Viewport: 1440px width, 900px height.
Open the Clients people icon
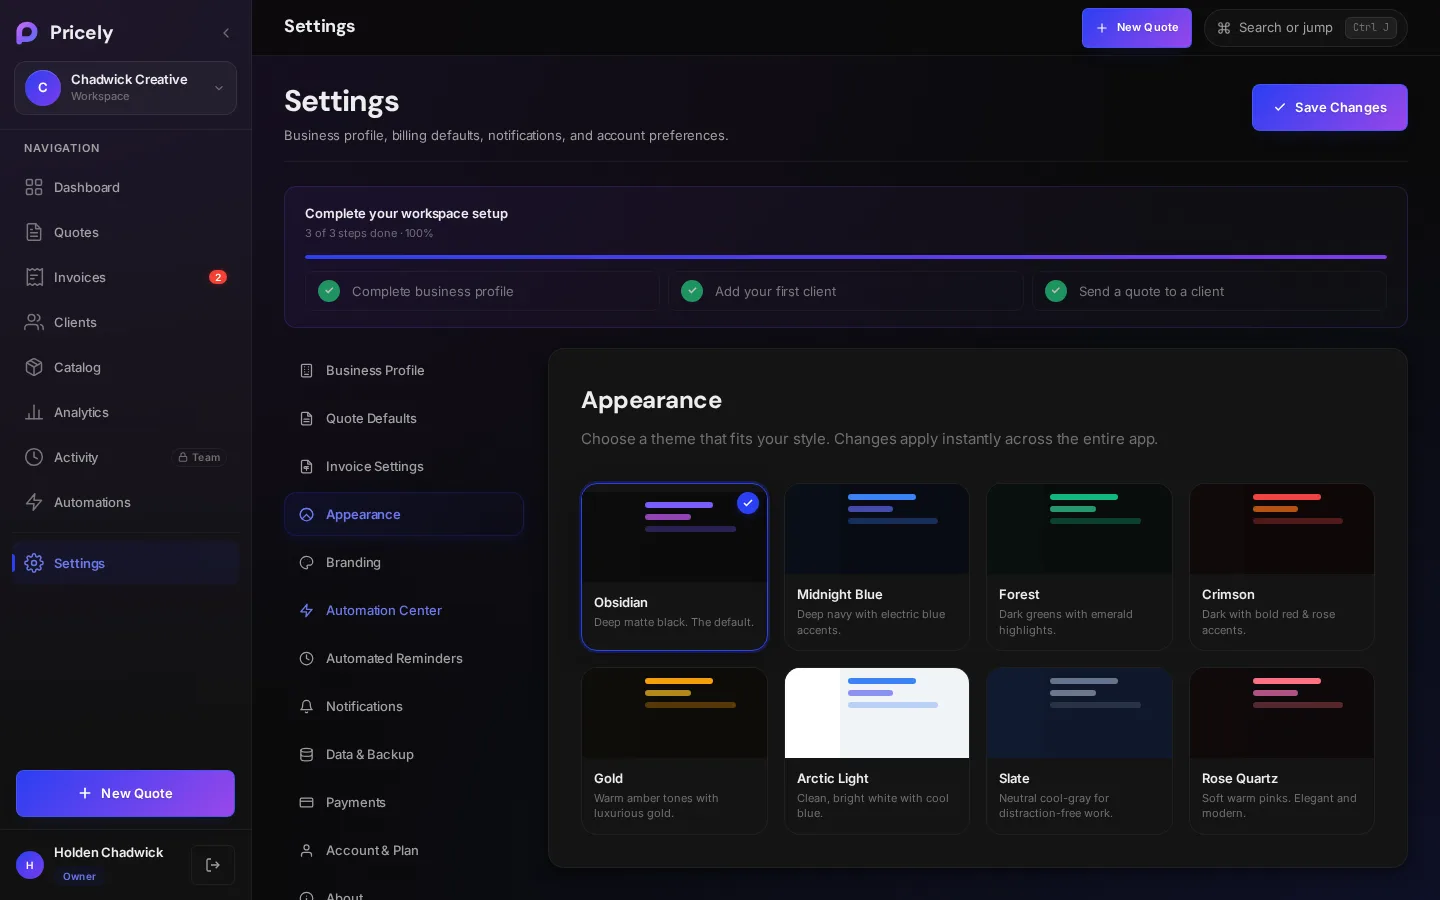[34, 322]
